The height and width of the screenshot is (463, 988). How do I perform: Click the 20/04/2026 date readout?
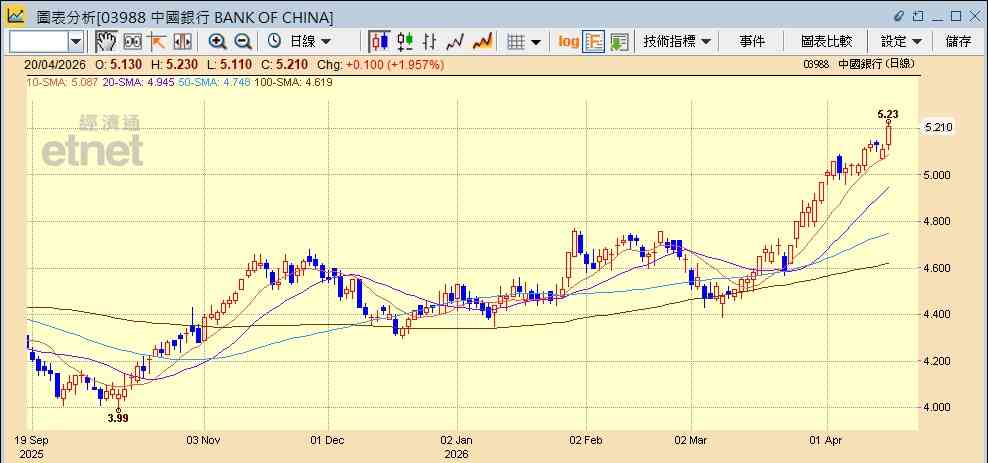tap(55, 64)
